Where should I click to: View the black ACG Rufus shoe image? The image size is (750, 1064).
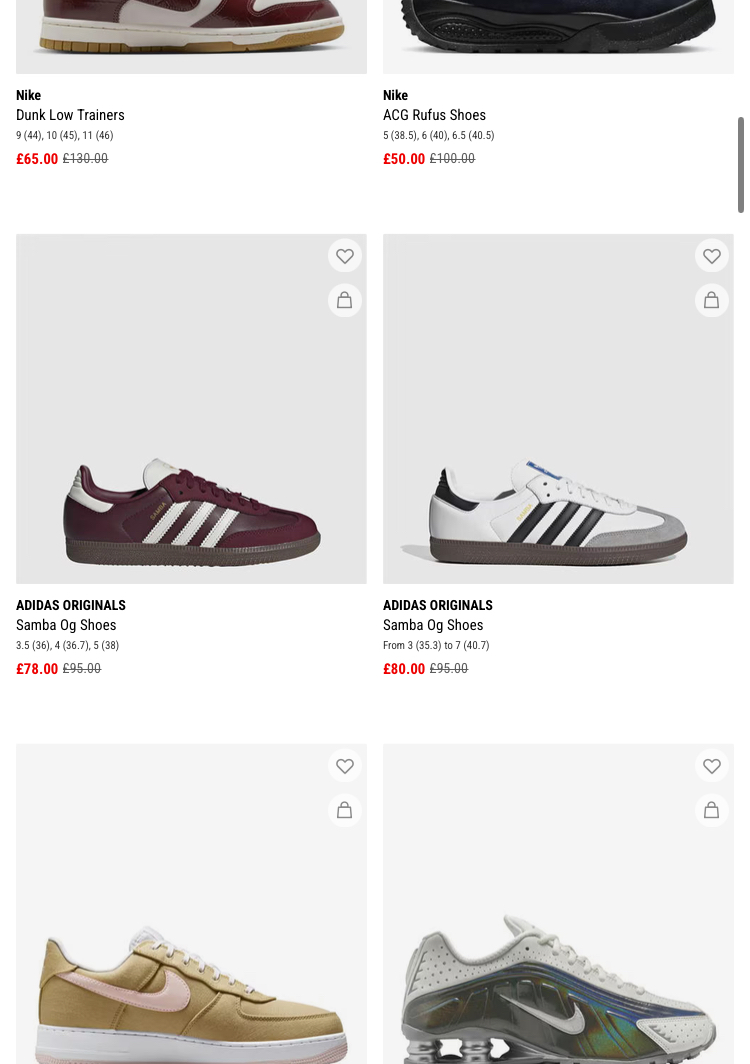558,30
